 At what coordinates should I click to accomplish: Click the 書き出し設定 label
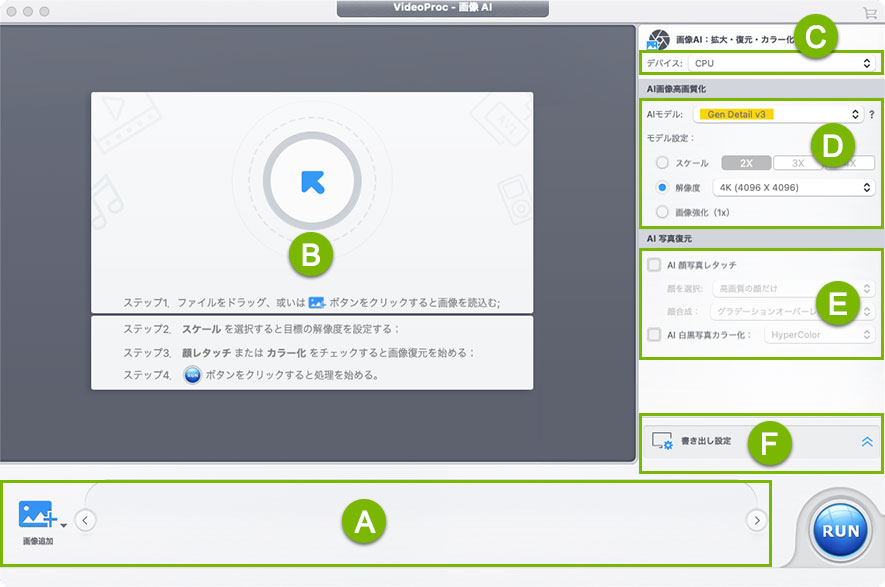(x=706, y=441)
